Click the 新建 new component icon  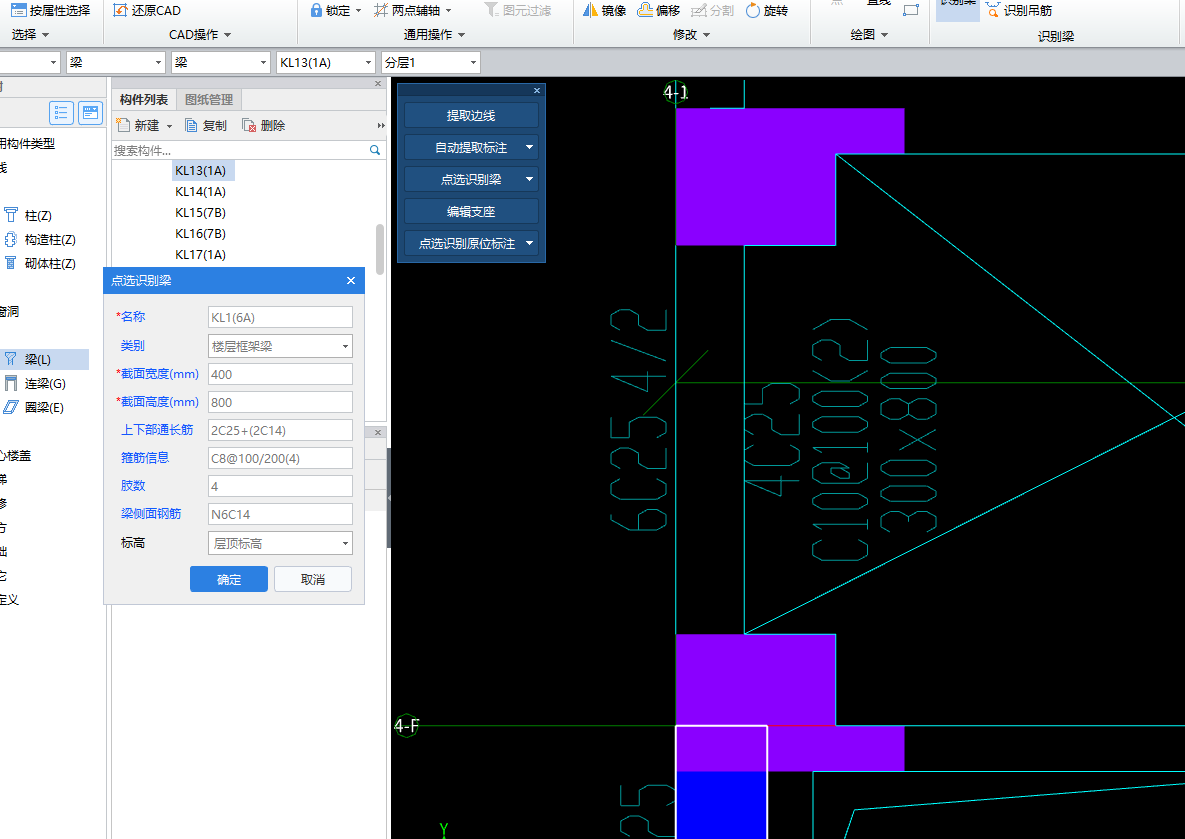124,125
